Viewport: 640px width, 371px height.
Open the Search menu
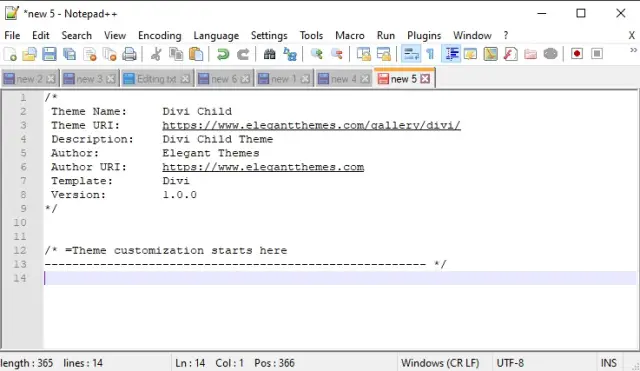(x=77, y=36)
